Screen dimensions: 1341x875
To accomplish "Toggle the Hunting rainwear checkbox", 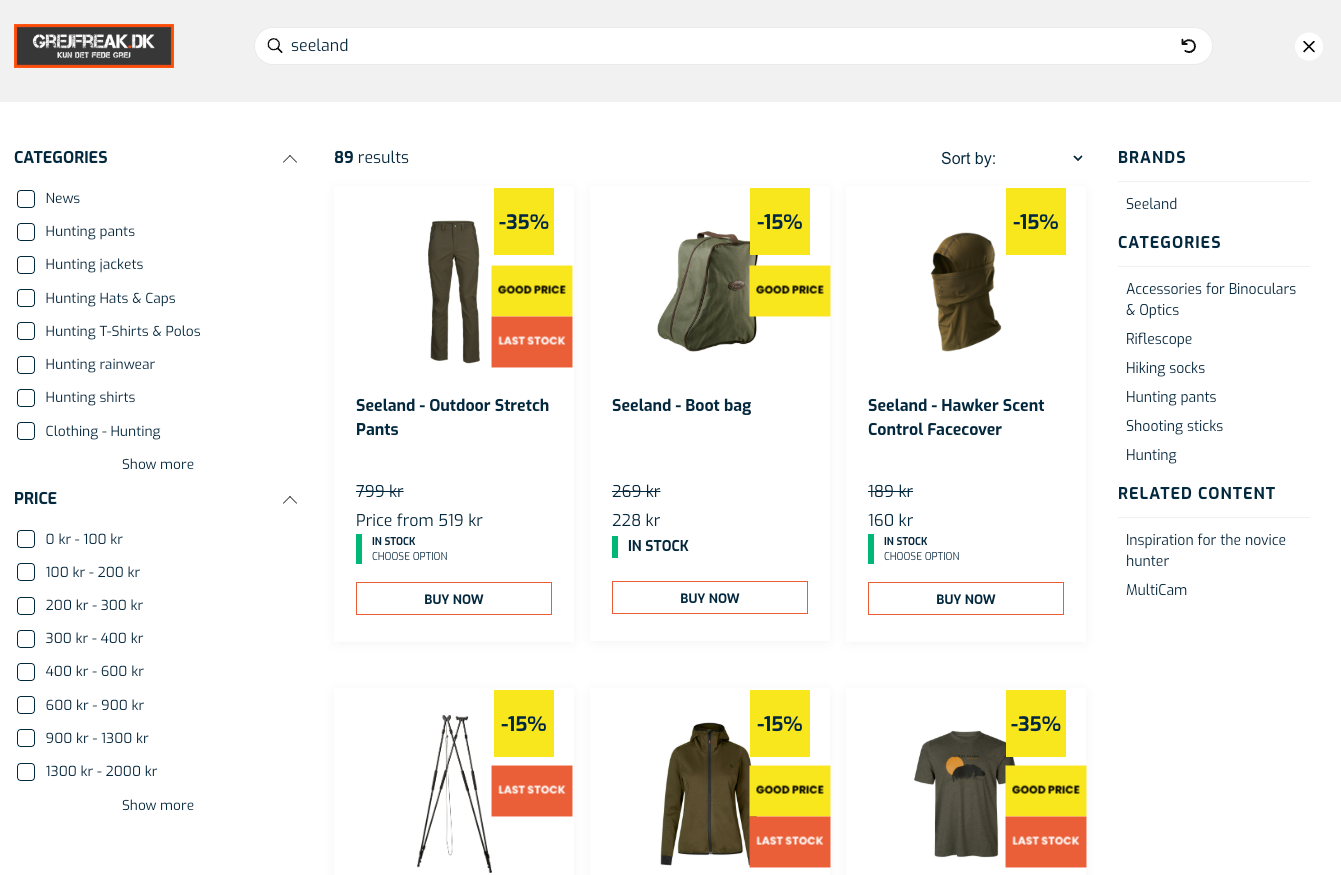I will point(26,364).
